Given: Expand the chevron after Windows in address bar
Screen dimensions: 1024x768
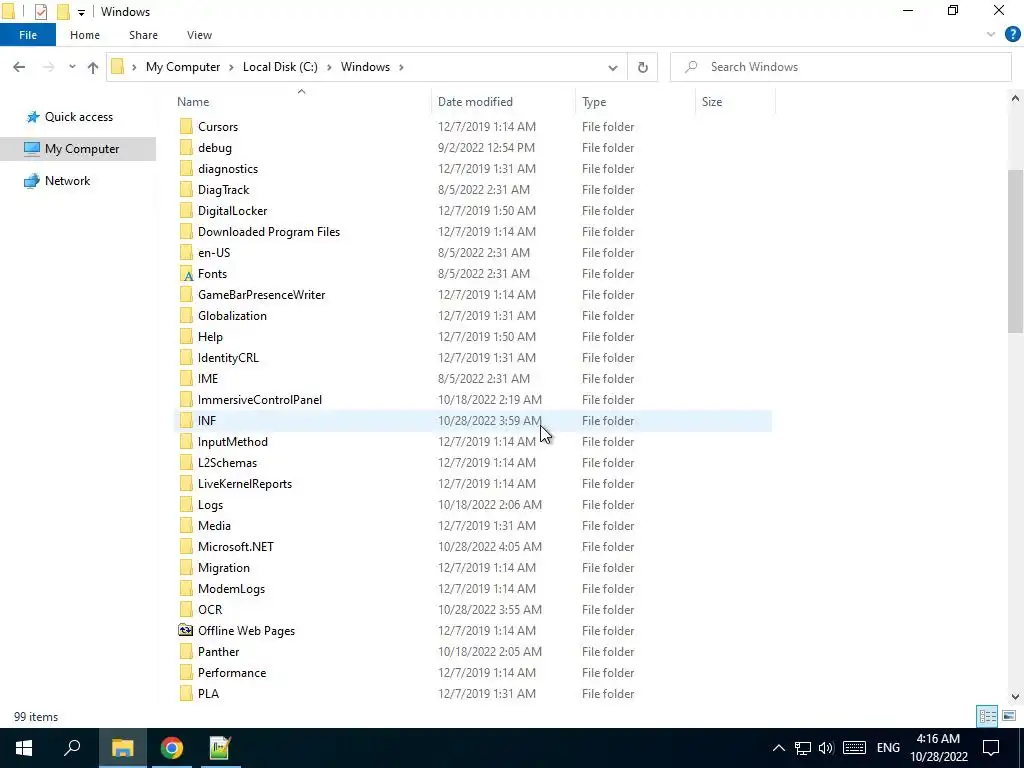Looking at the screenshot, I should click(x=401, y=67).
